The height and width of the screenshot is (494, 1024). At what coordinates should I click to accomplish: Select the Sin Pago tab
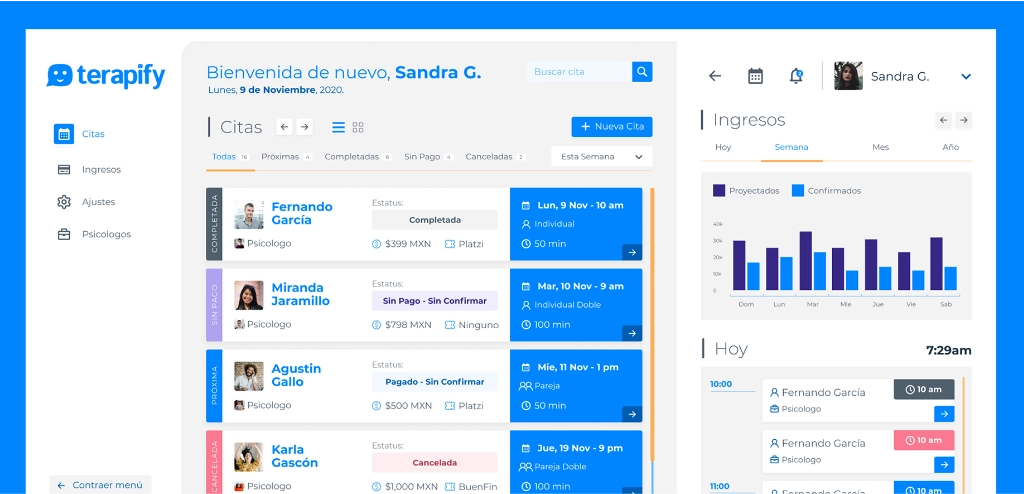(428, 157)
